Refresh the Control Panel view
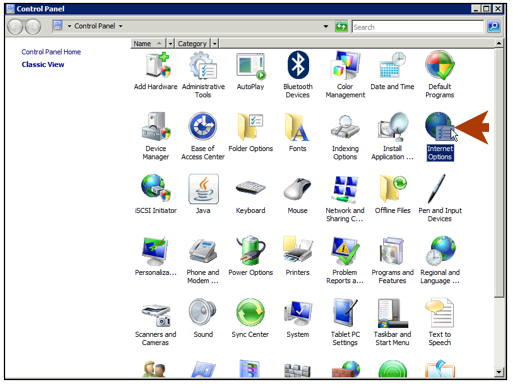Screen dimensions: 513x386 pyautogui.click(x=341, y=27)
